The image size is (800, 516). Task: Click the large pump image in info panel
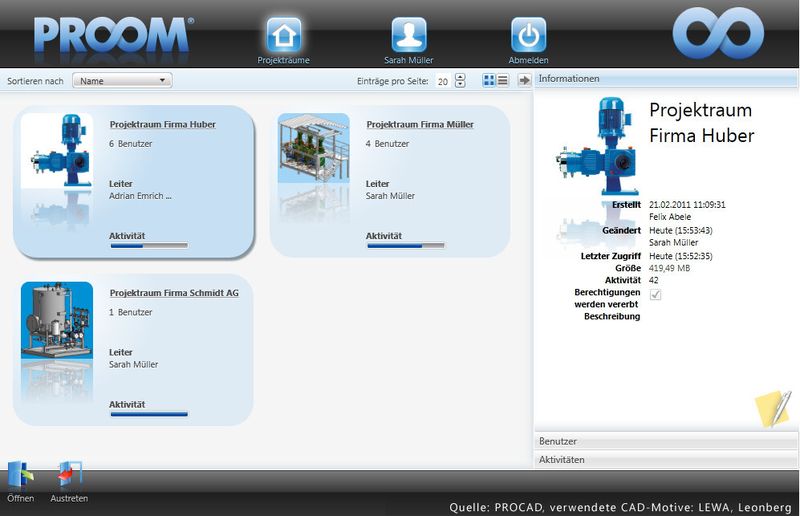coord(596,146)
